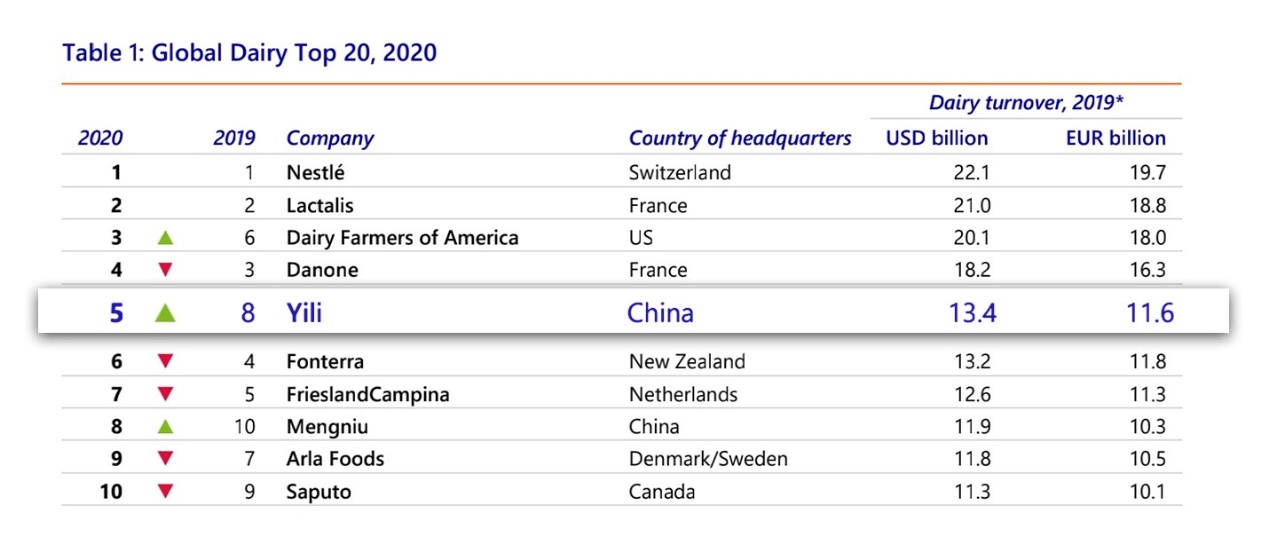The image size is (1269, 537).
Task: Click the table title Global Dairy Top 20
Action: pos(250,53)
